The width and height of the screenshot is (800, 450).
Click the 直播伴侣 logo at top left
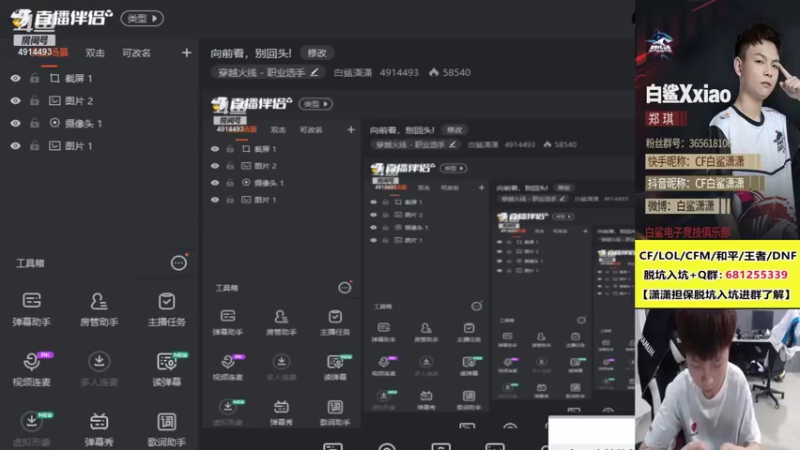pyautogui.click(x=61, y=18)
